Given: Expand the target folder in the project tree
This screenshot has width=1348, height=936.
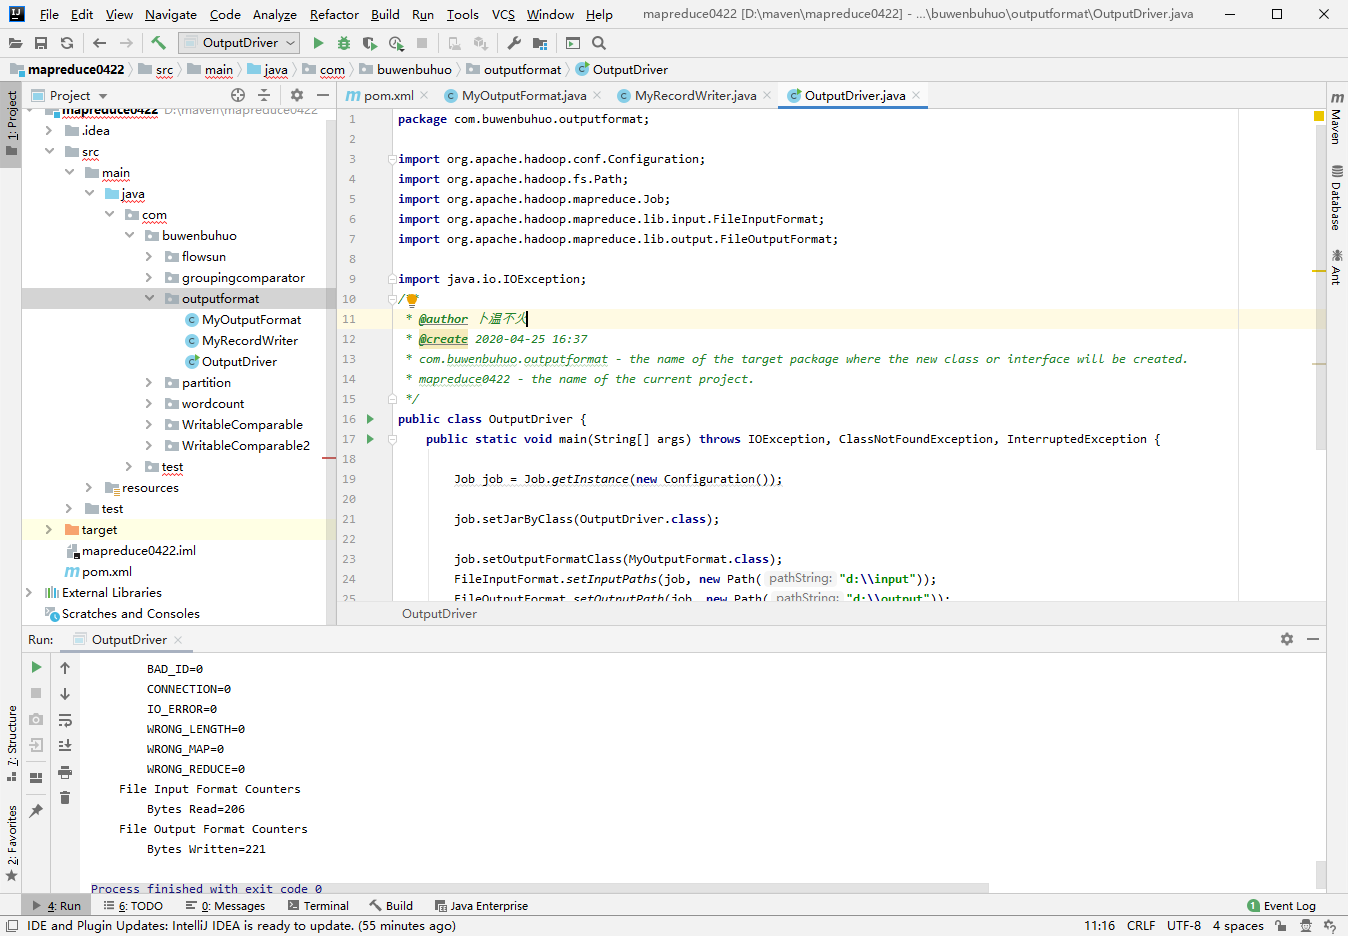Looking at the screenshot, I should (x=48, y=530).
